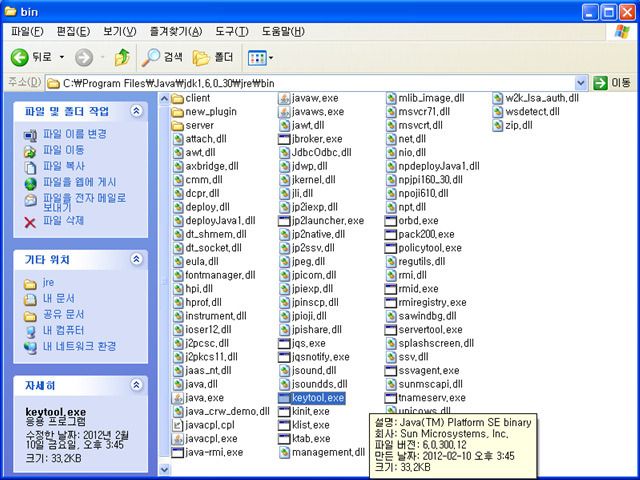Select the jbroker.exe file icon
Image resolution: width=640 pixels, height=480 pixels.
(284, 139)
